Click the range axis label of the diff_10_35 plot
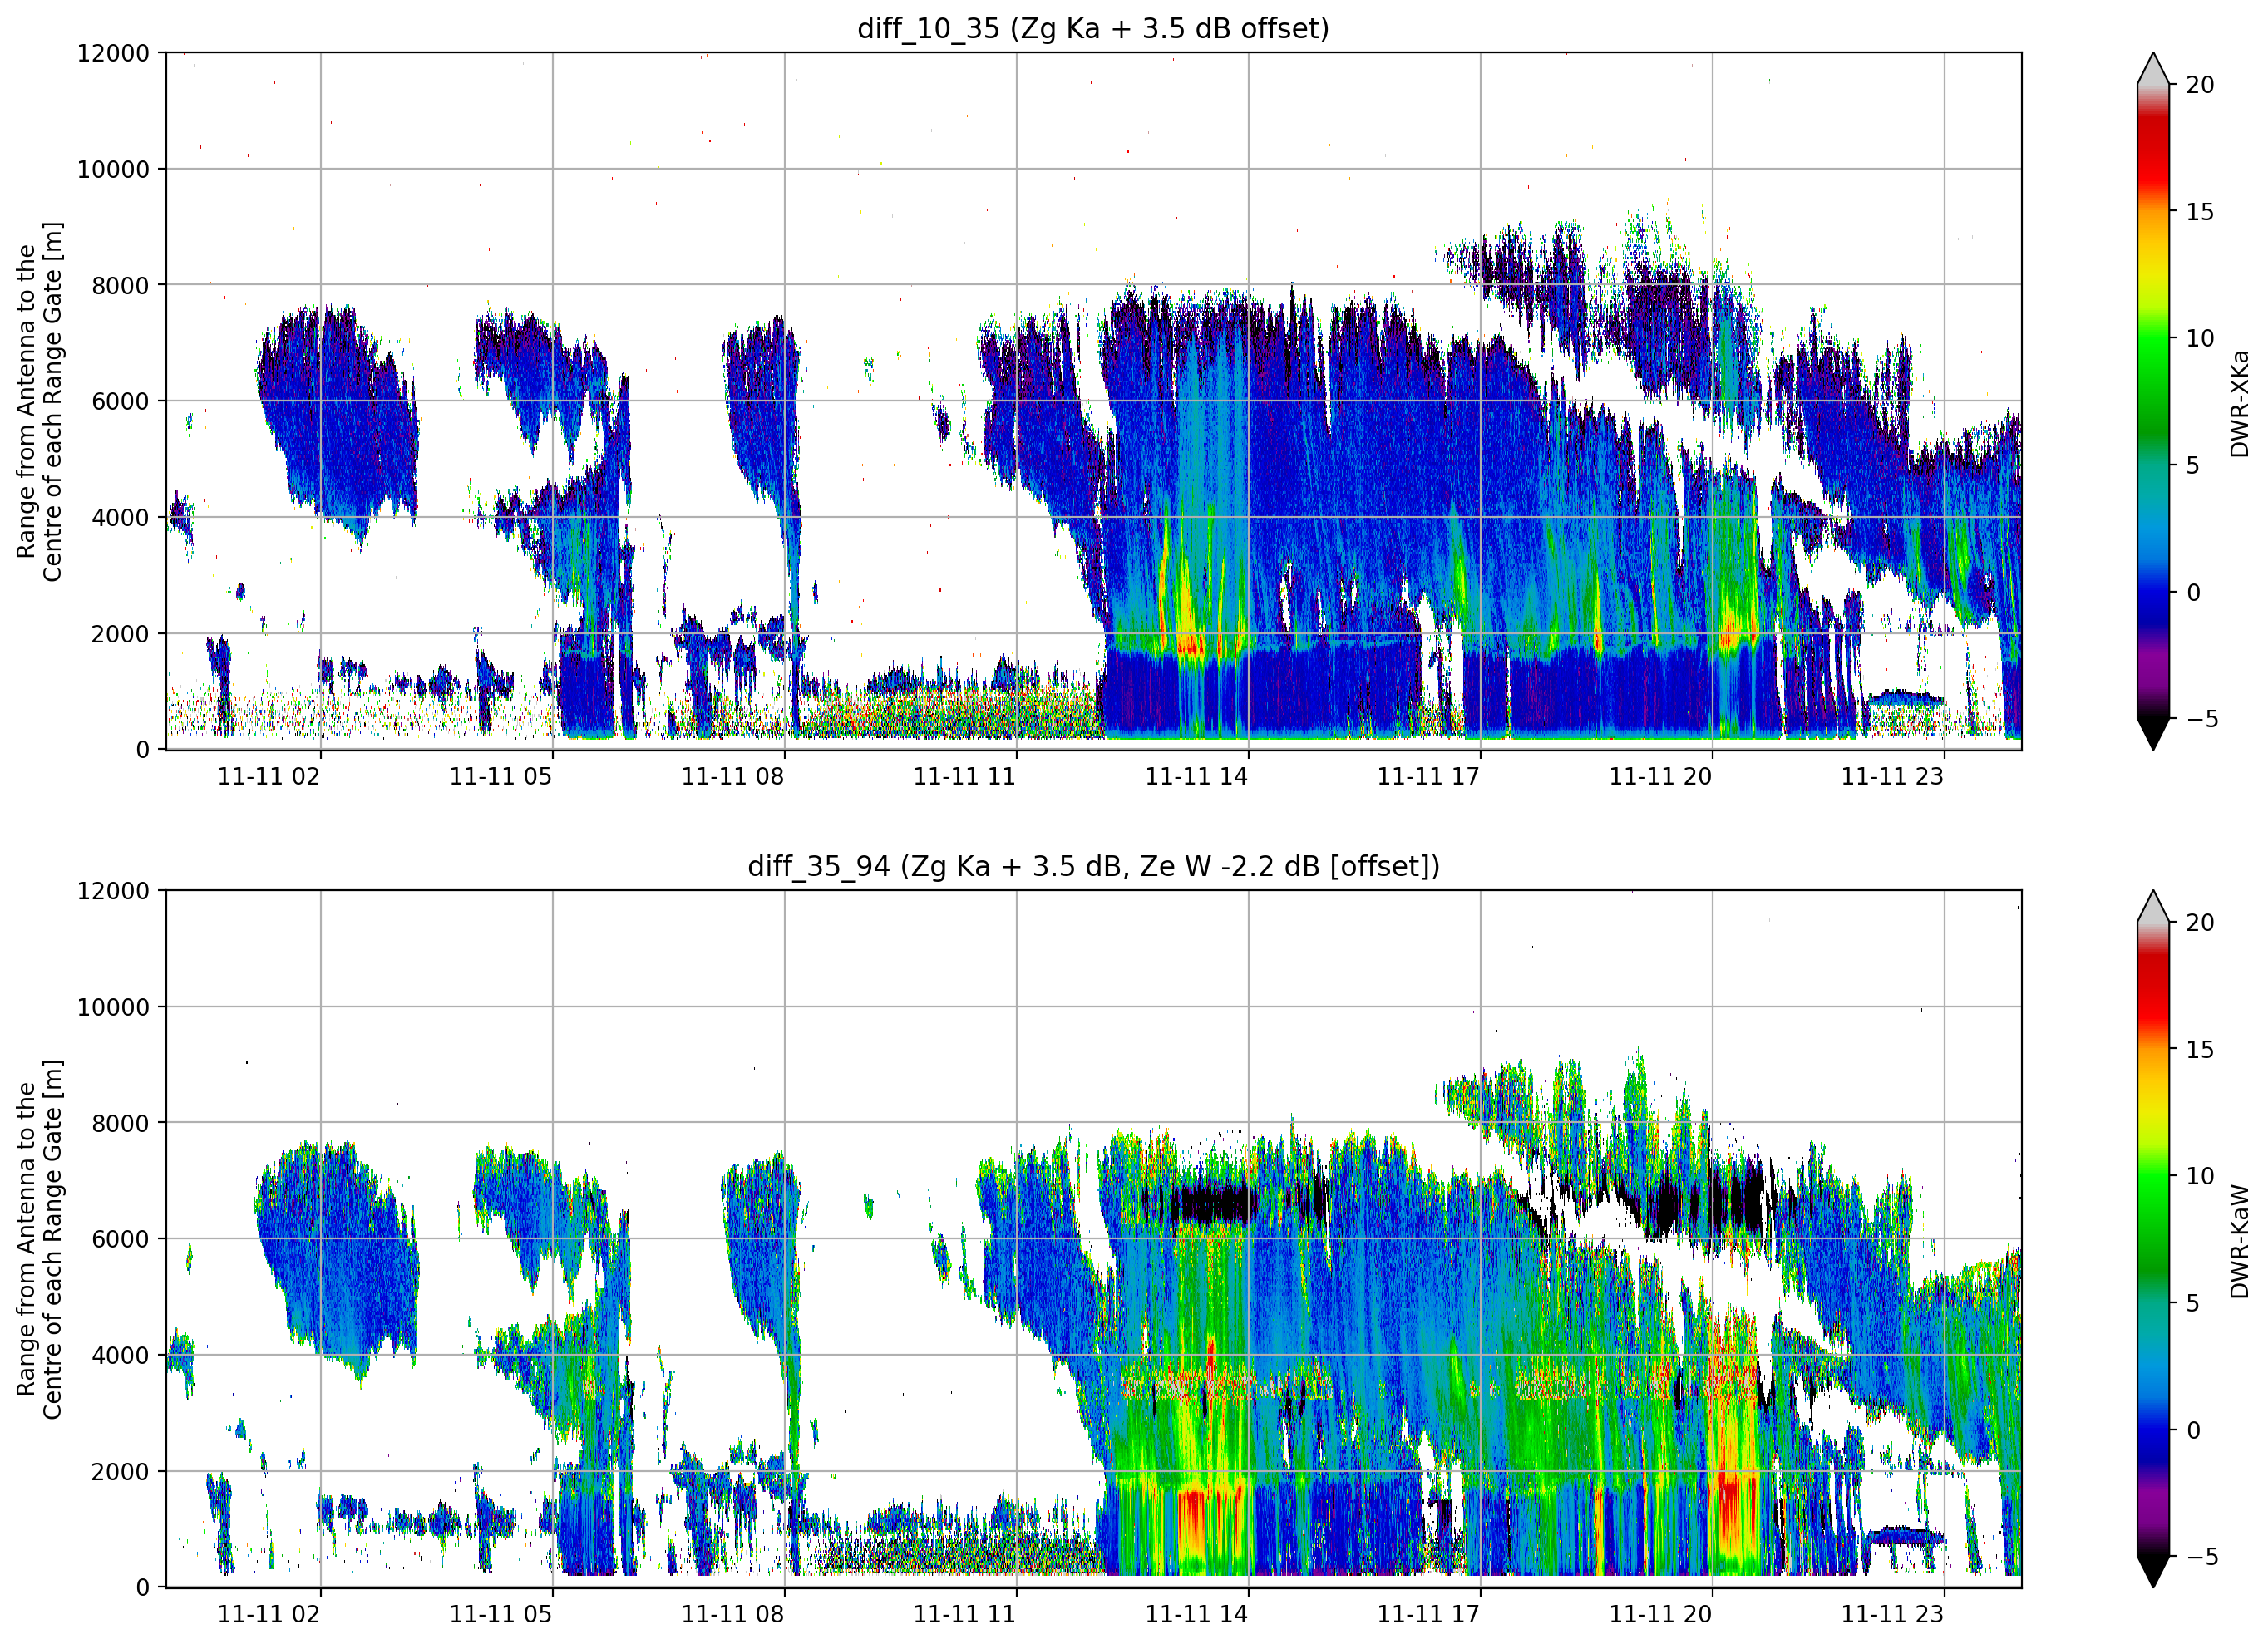Viewport: 2268px width, 1644px height. pos(39,401)
